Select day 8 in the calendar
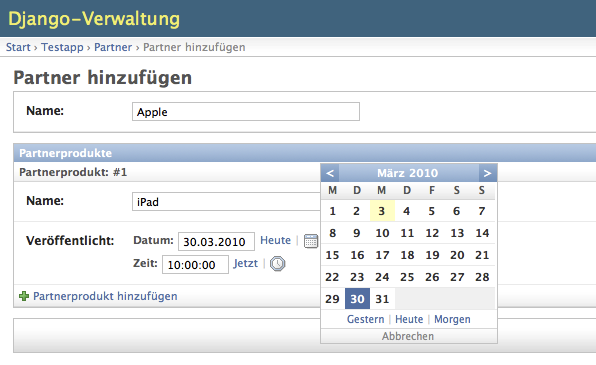 (x=333, y=233)
